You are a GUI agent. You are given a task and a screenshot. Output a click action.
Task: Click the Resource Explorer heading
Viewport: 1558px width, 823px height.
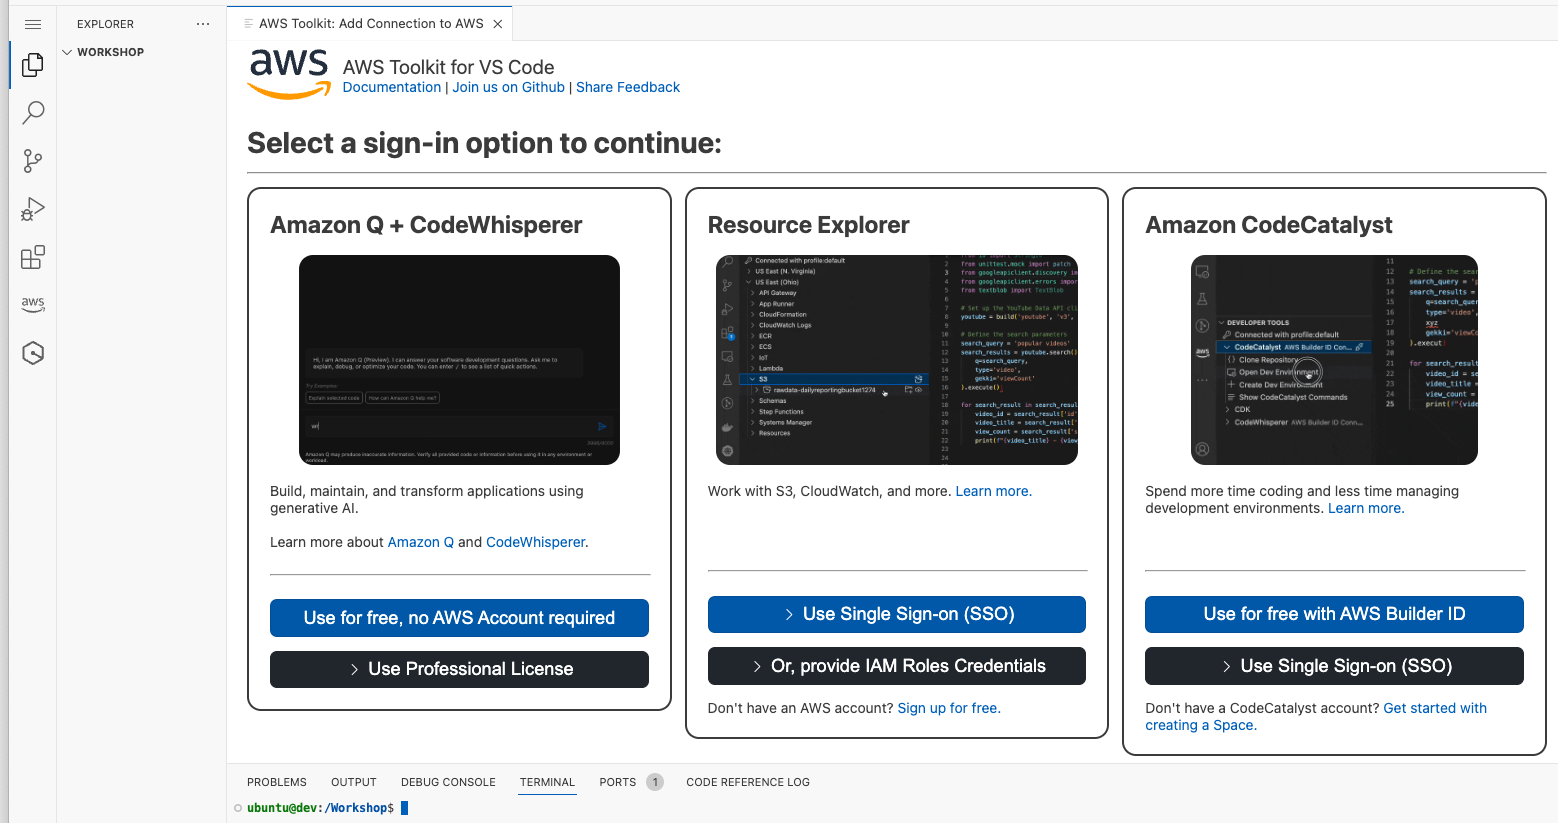click(x=808, y=225)
